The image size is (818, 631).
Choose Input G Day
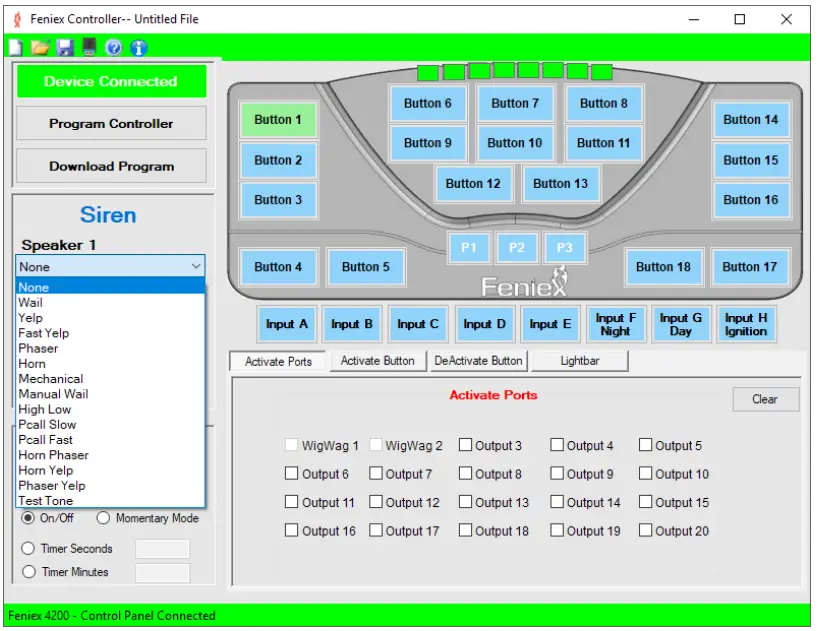pyautogui.click(x=681, y=324)
